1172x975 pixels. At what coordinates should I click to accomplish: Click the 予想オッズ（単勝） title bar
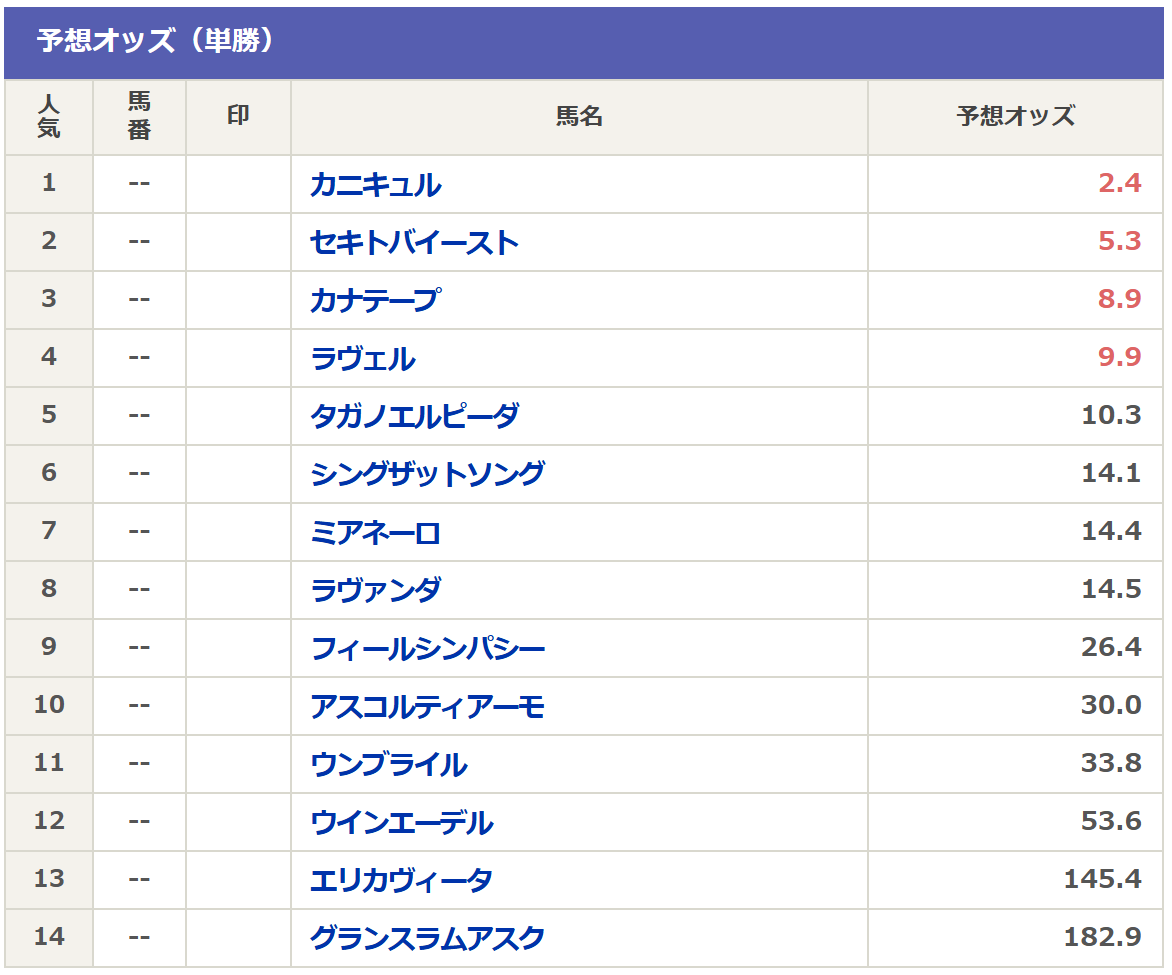585,42
